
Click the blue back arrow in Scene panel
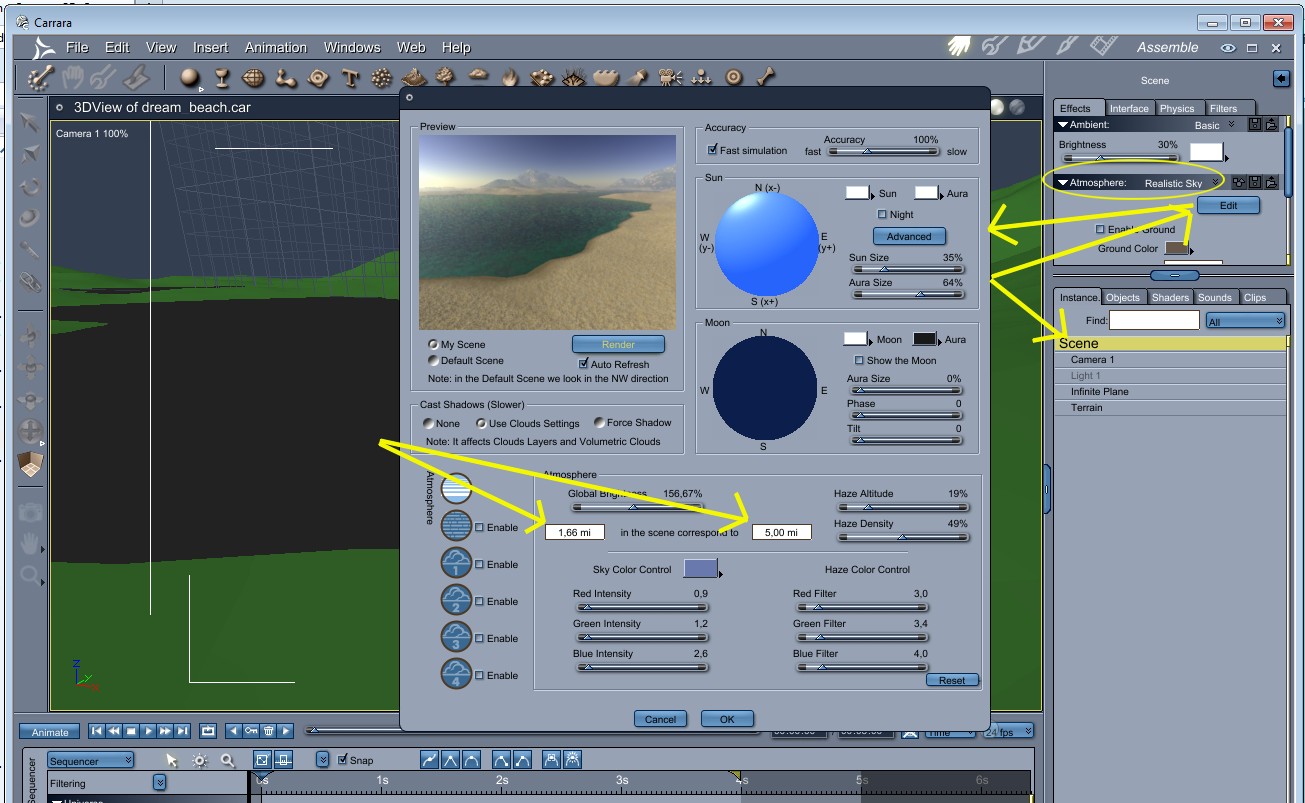[1281, 79]
